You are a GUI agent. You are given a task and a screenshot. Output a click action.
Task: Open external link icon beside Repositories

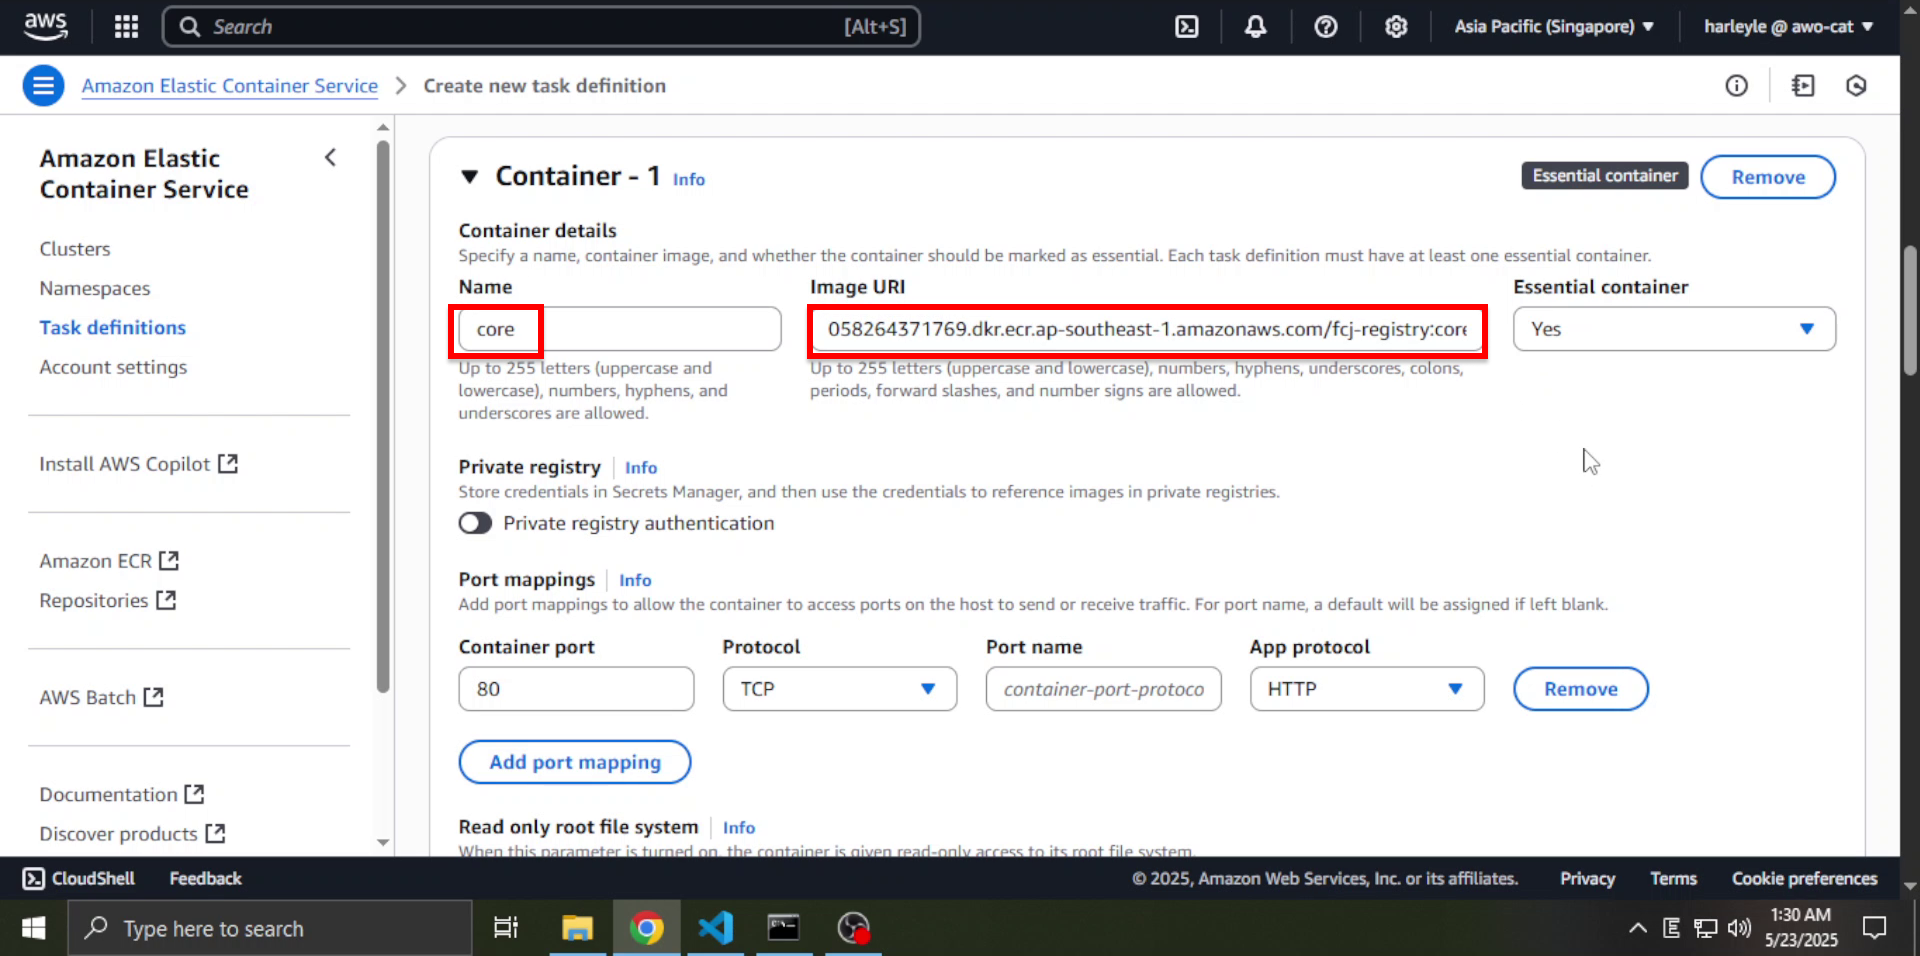coord(166,600)
